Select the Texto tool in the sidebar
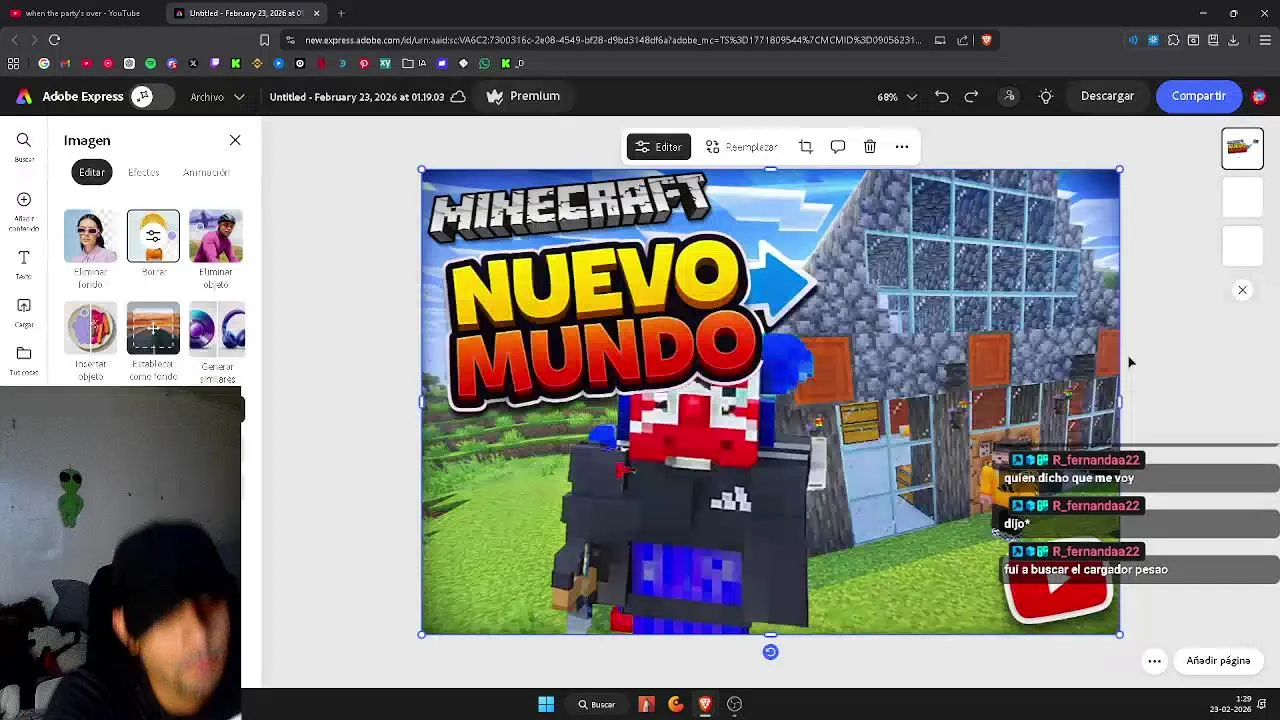 [x=24, y=264]
